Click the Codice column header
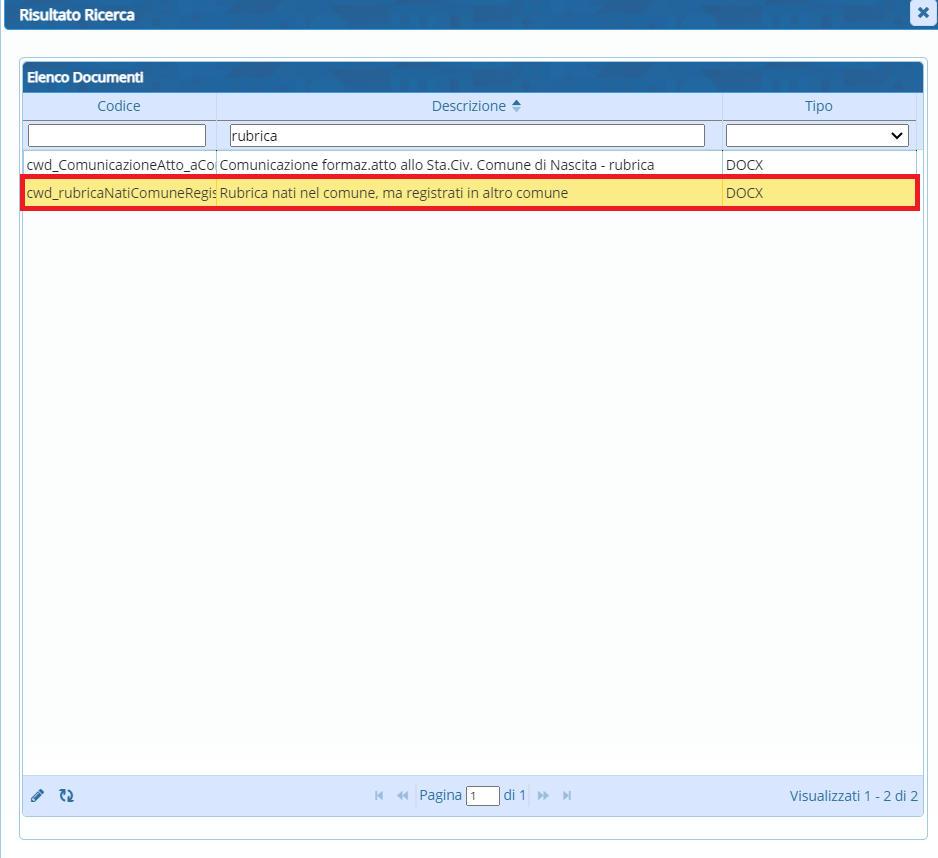Screen dimensions: 938x858 tap(119, 106)
